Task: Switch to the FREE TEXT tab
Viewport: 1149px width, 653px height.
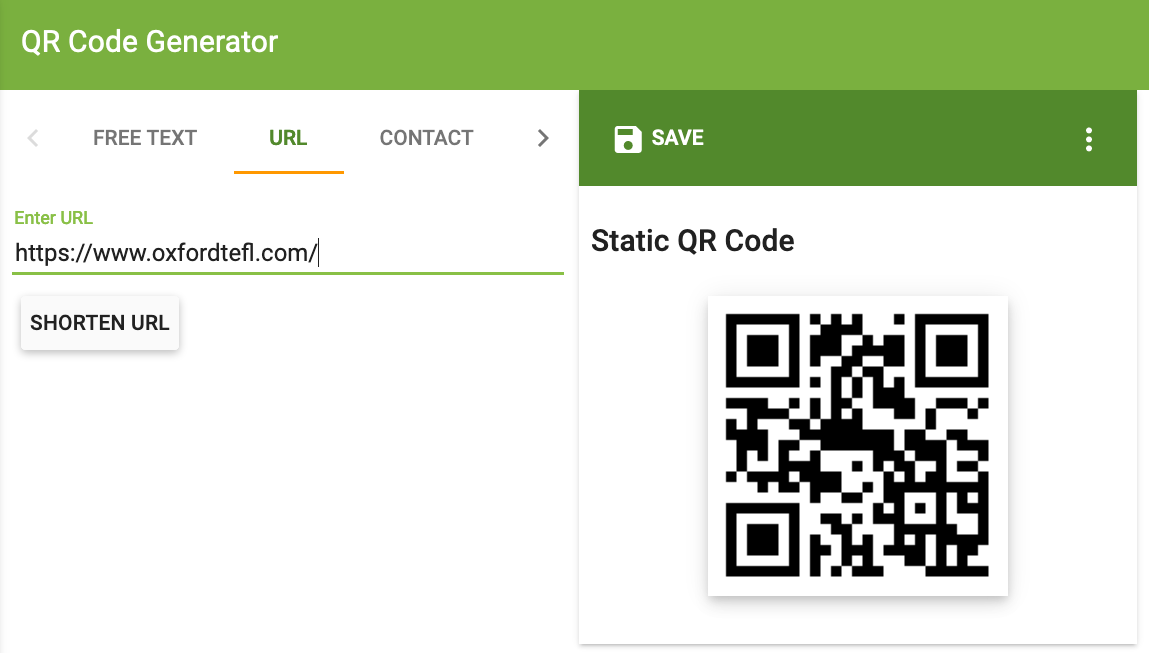Action: [x=145, y=138]
